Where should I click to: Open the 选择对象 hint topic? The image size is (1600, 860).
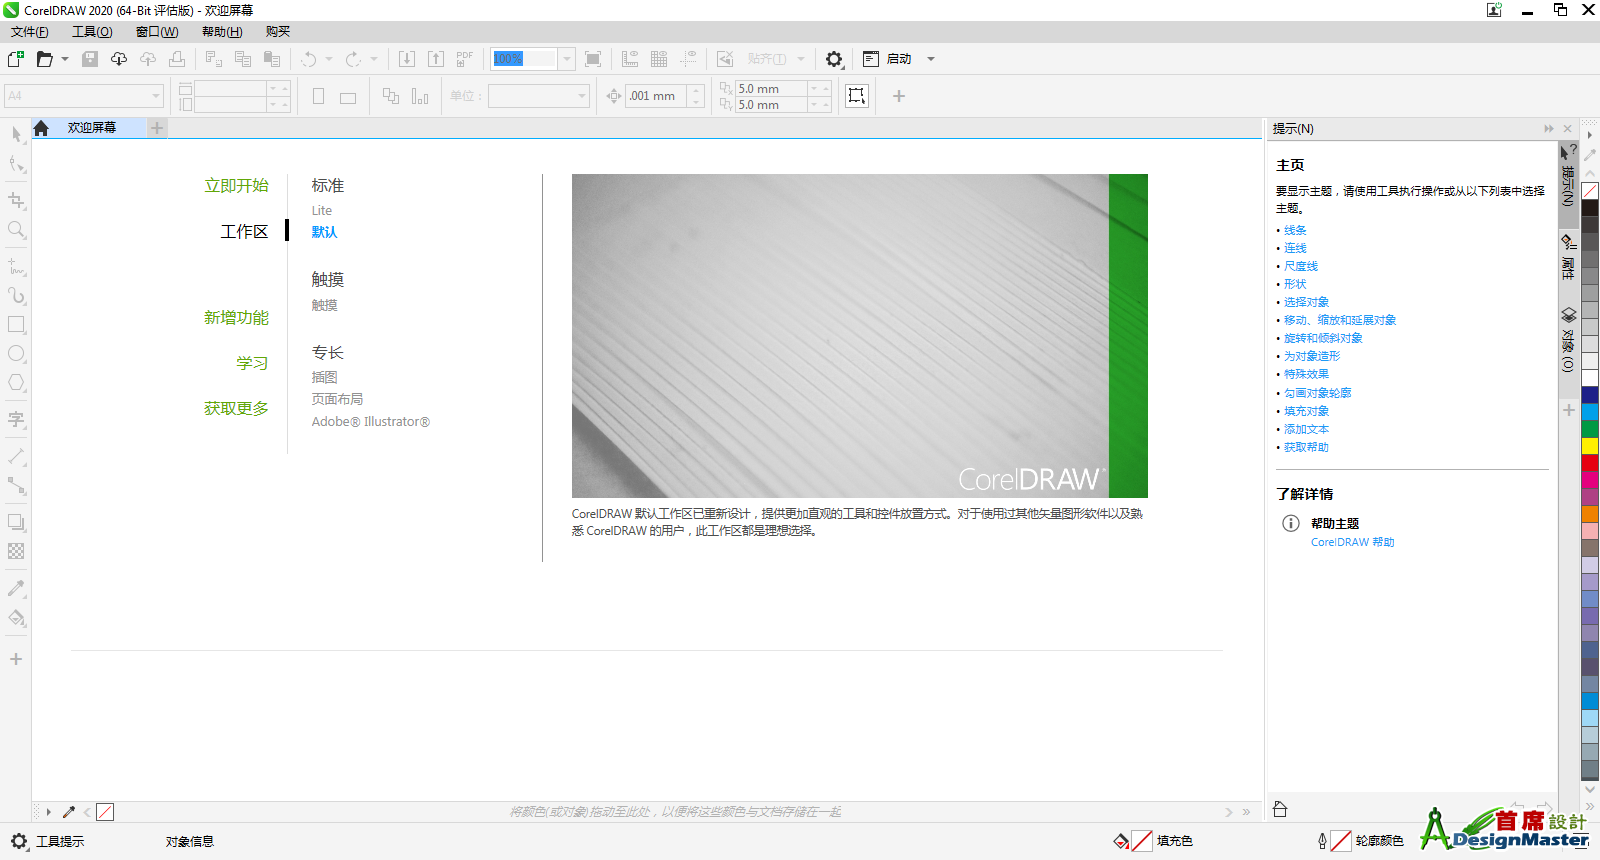point(1306,302)
